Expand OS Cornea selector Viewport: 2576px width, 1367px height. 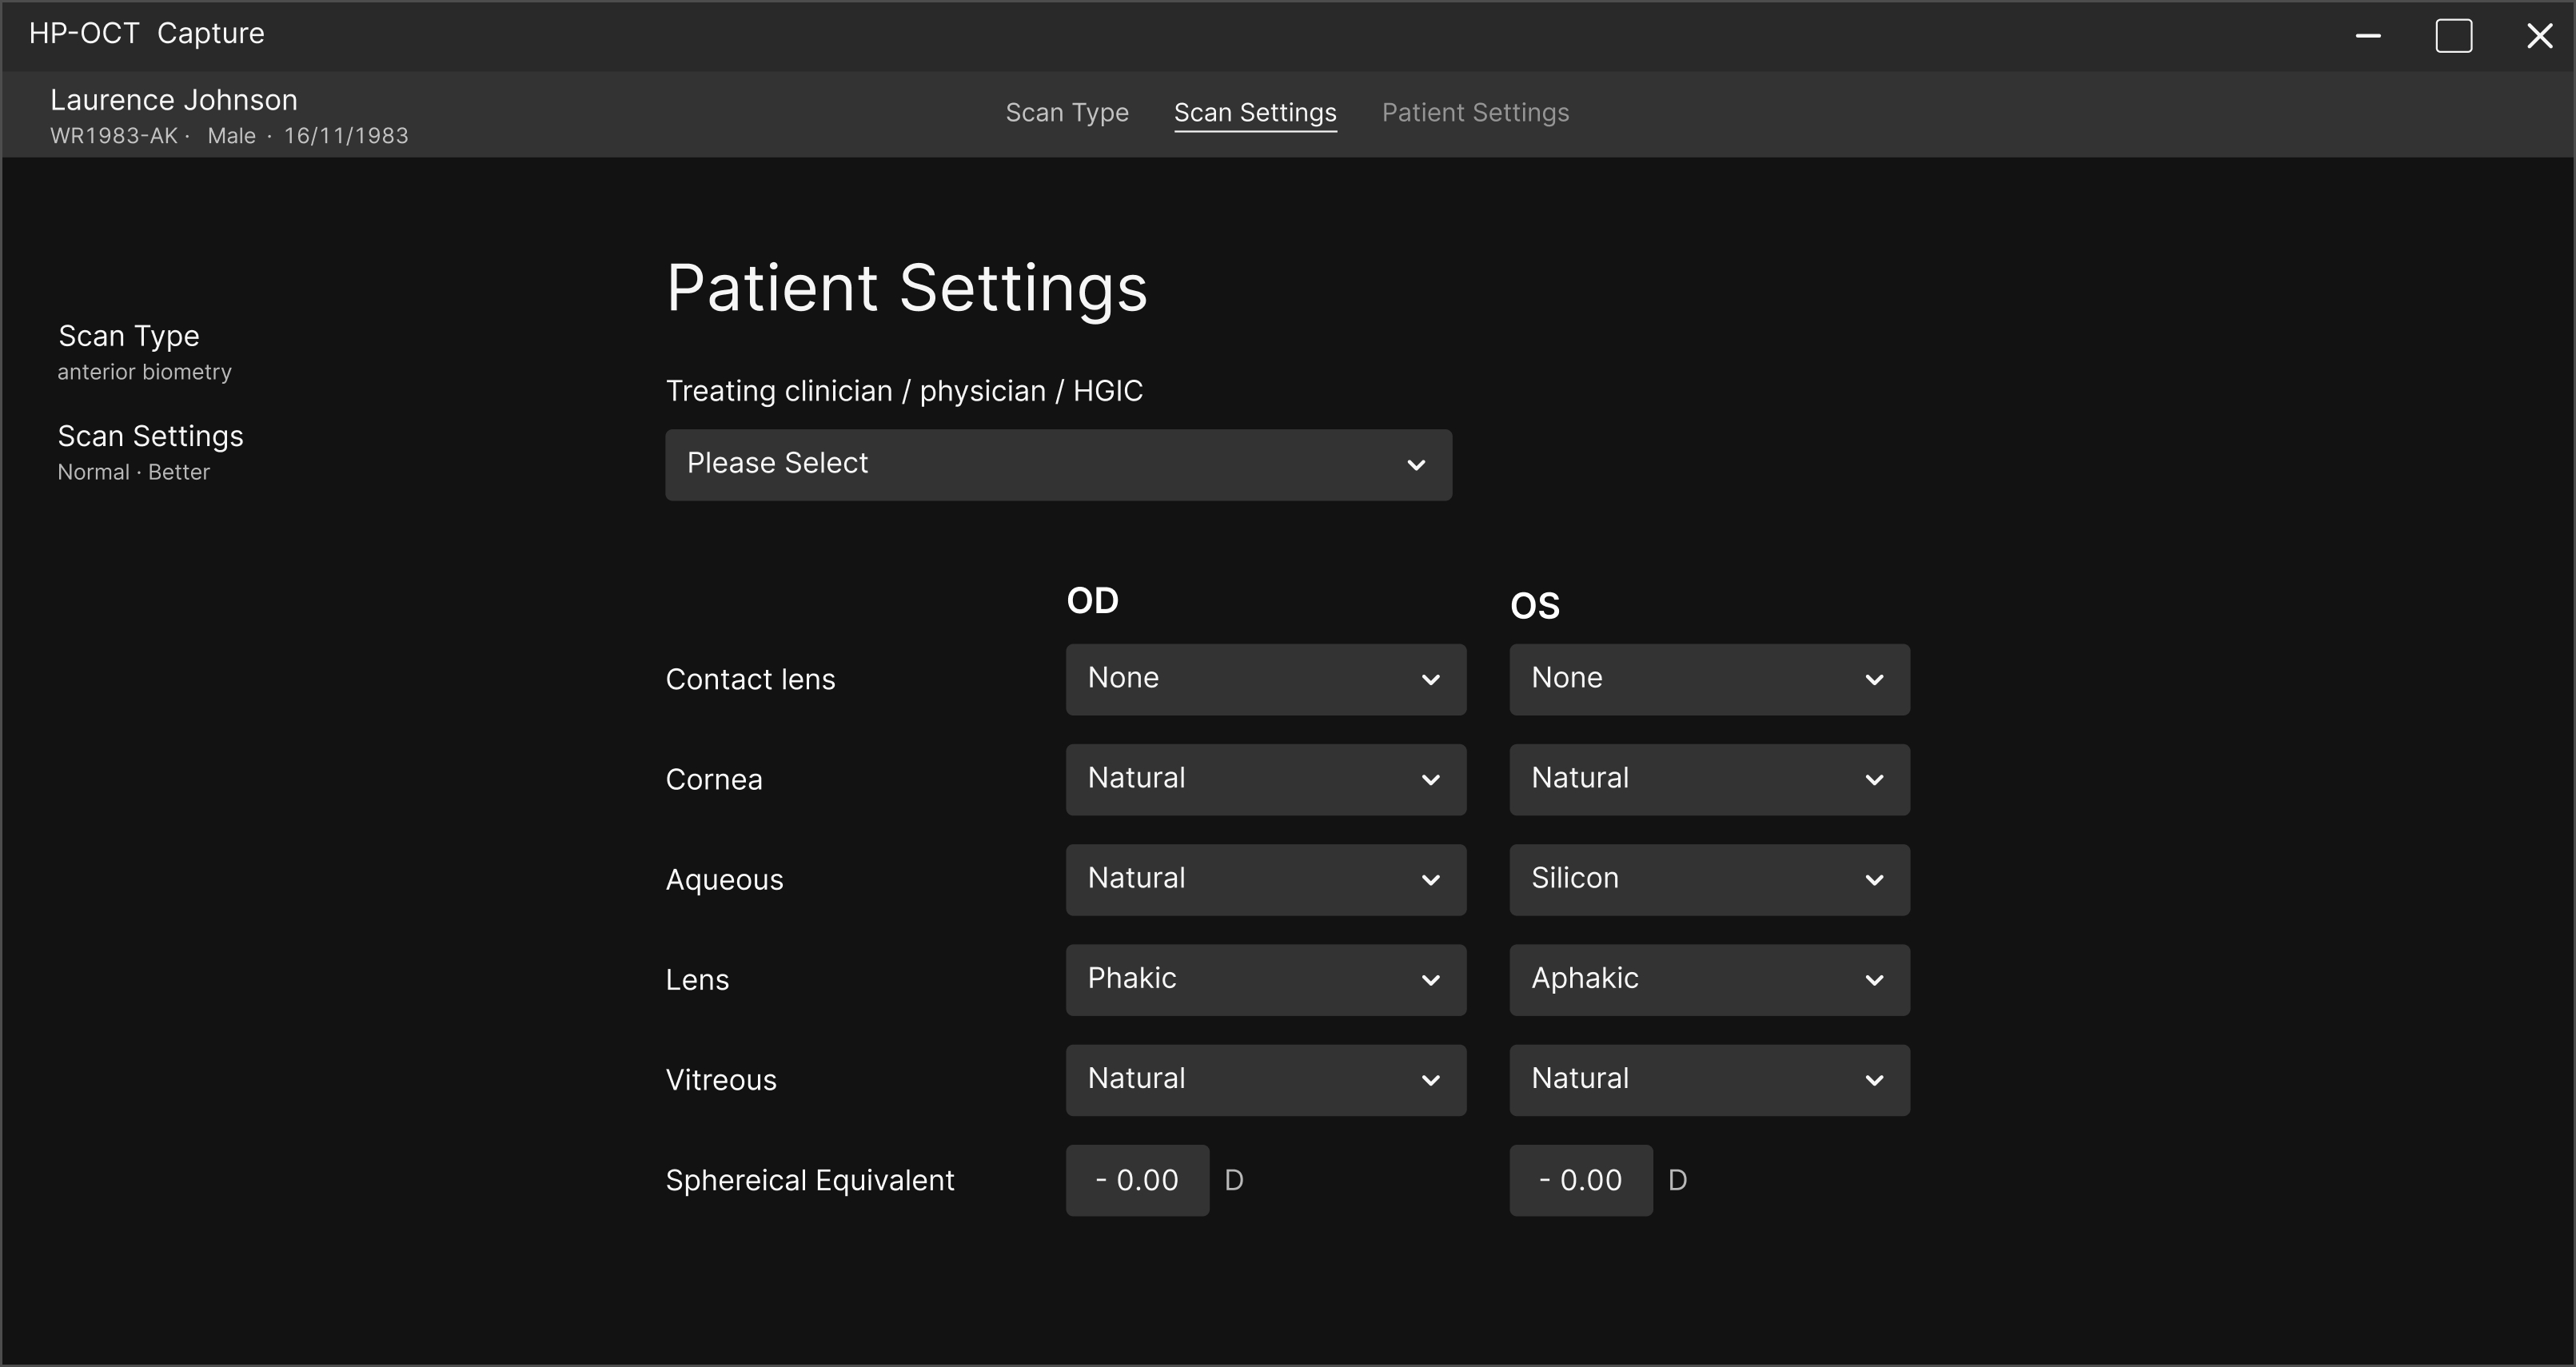(x=1709, y=779)
